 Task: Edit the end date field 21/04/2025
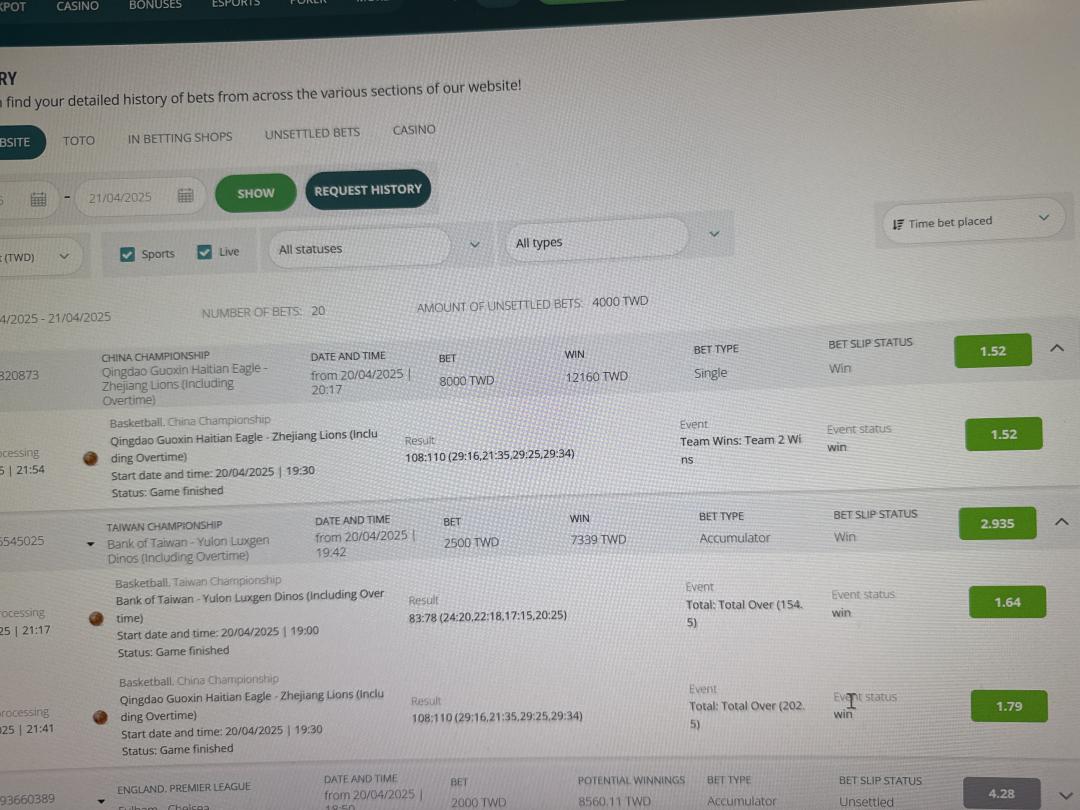[140, 197]
